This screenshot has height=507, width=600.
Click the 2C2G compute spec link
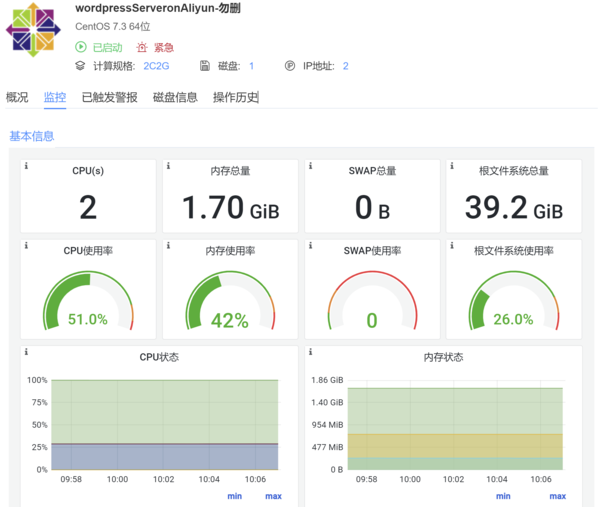coord(156,66)
